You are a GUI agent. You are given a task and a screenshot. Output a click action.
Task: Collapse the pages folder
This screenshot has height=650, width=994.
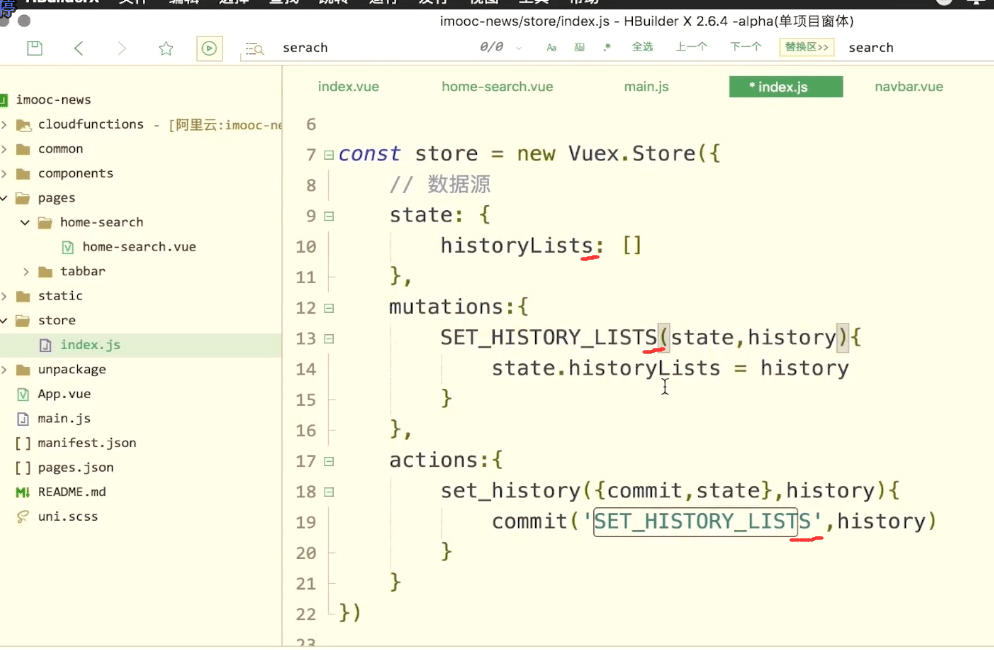point(4,198)
